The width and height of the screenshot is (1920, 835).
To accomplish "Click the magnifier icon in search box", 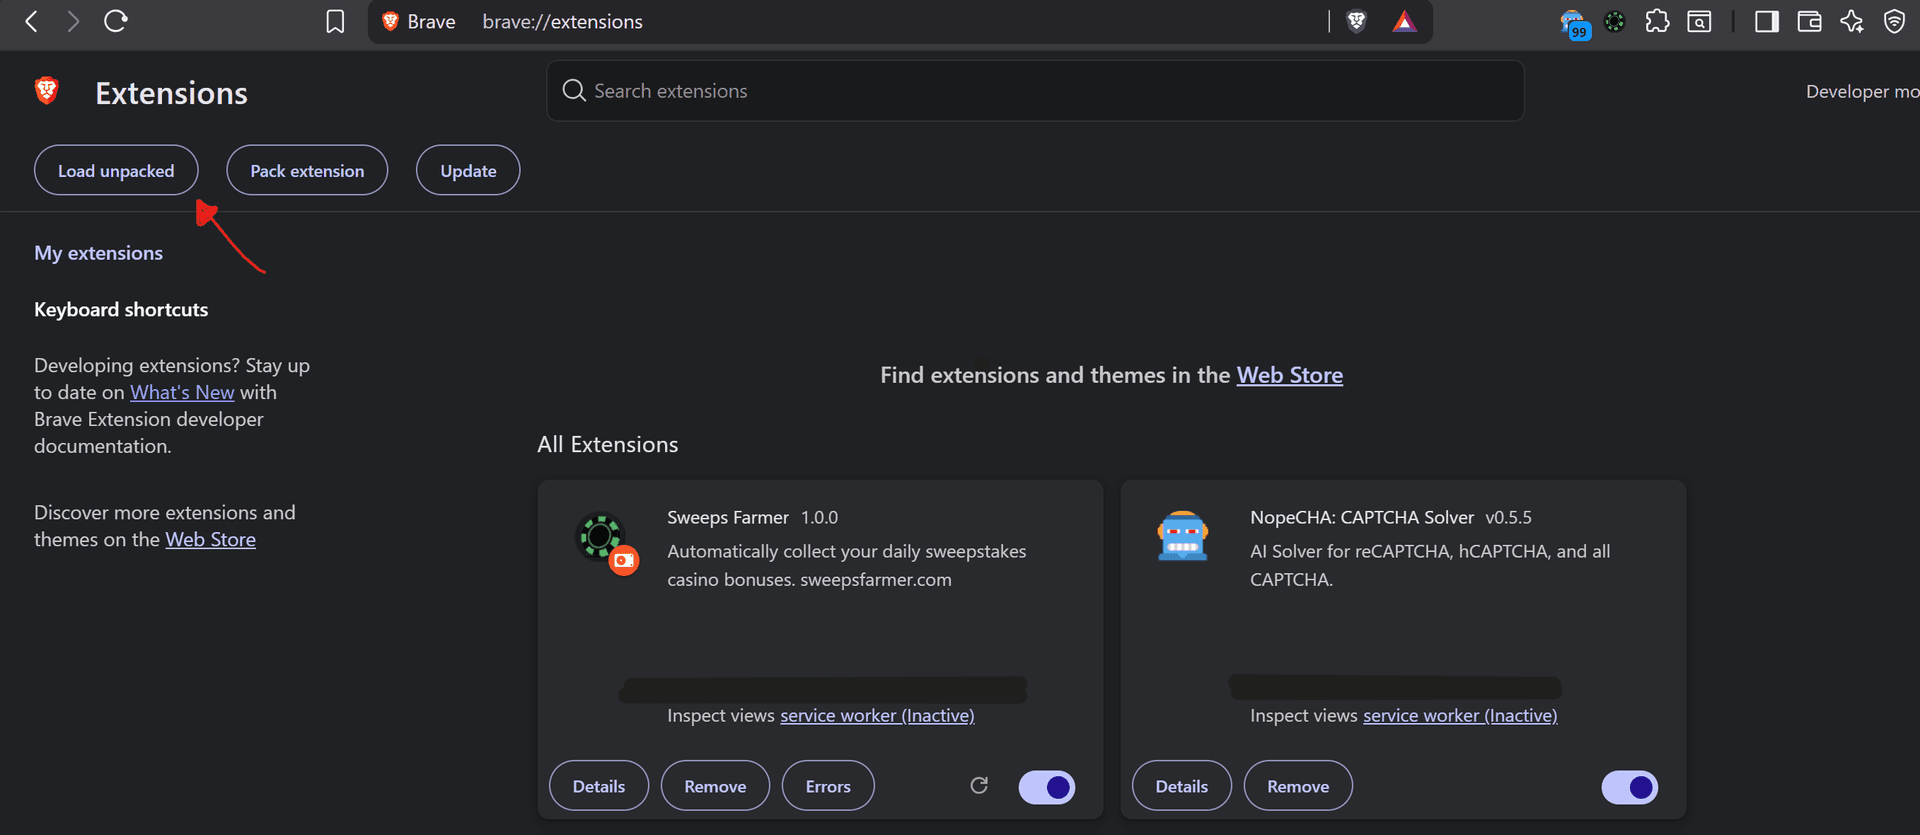I will [574, 91].
